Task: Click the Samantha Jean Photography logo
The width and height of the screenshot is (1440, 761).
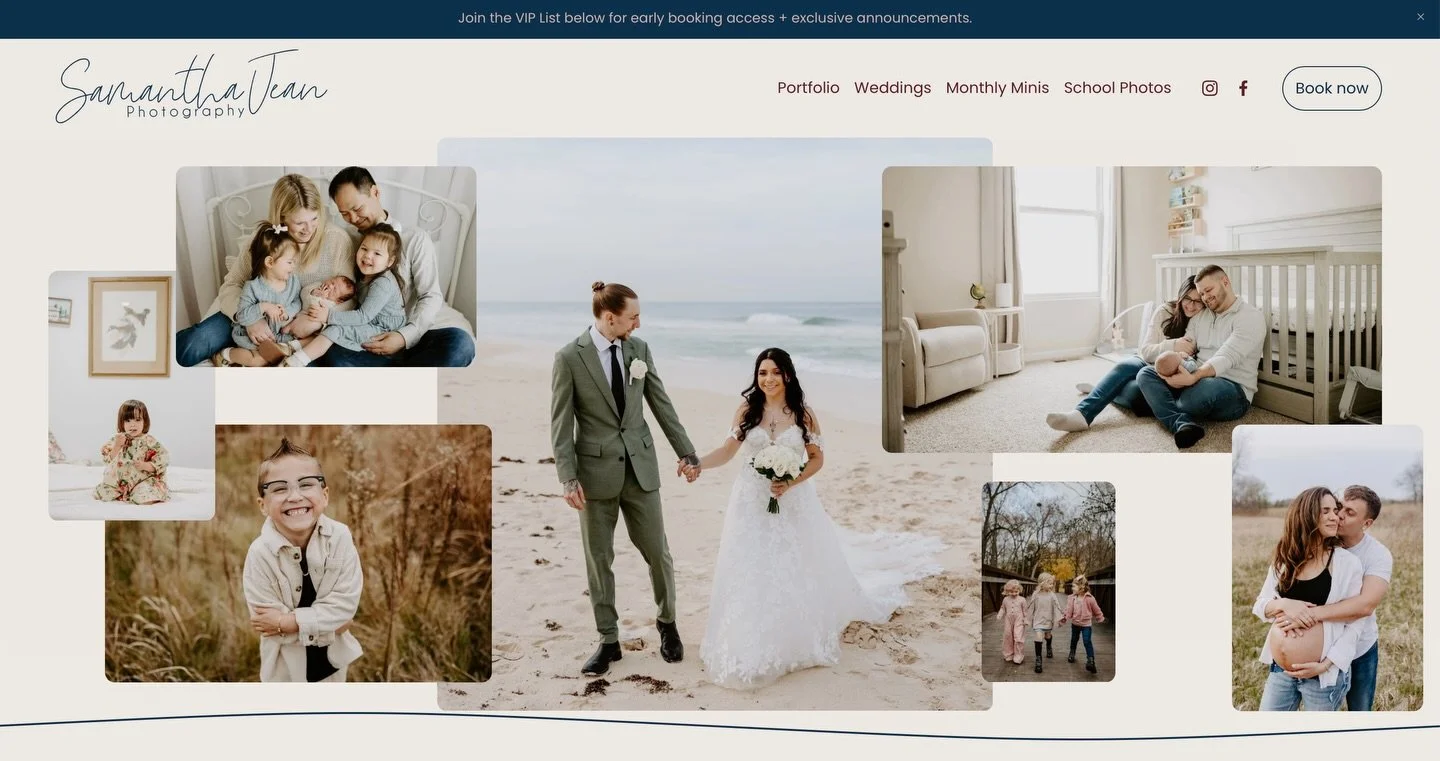Action: pos(190,87)
